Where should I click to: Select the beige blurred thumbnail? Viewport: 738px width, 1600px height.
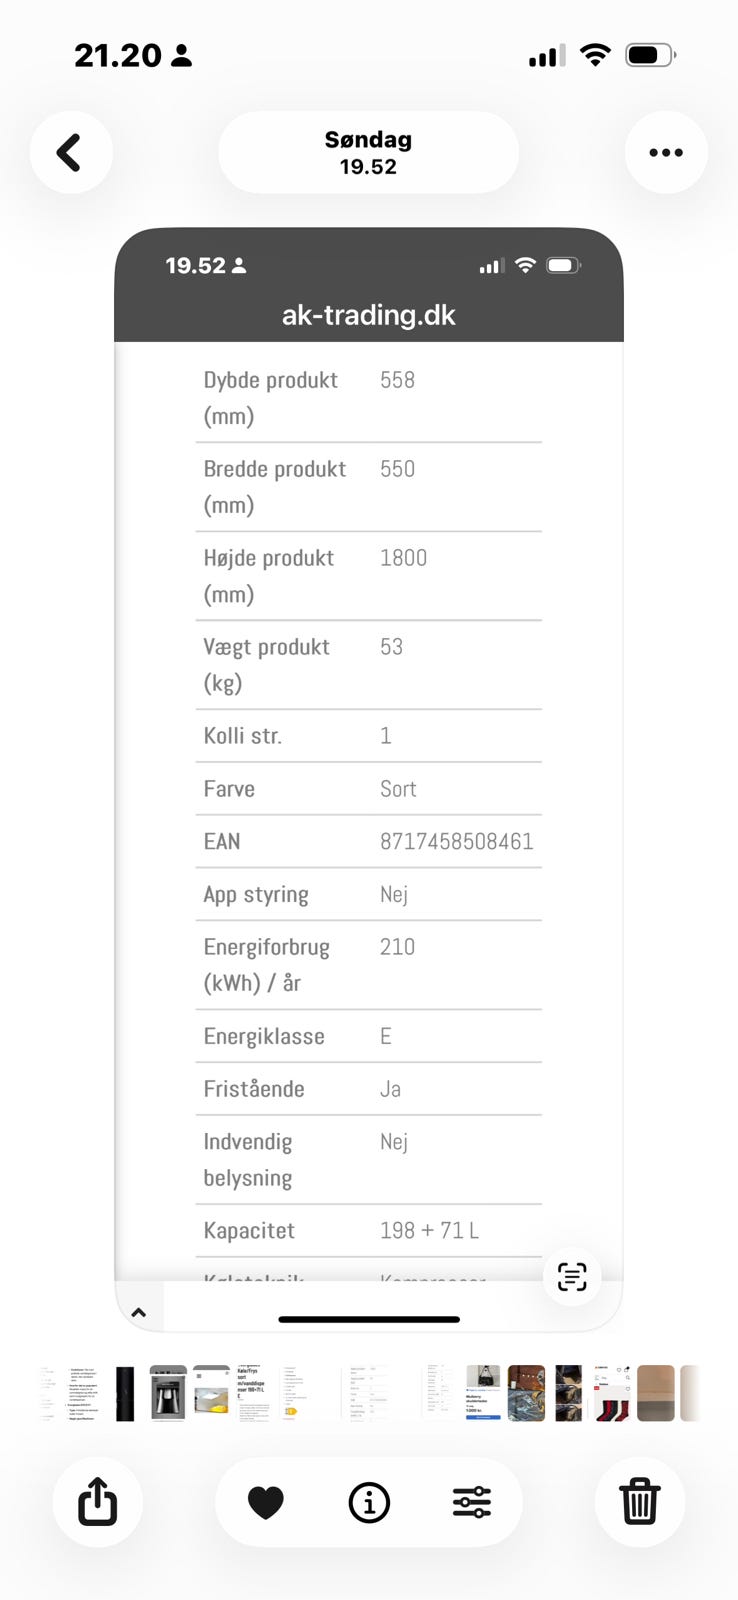[655, 1393]
